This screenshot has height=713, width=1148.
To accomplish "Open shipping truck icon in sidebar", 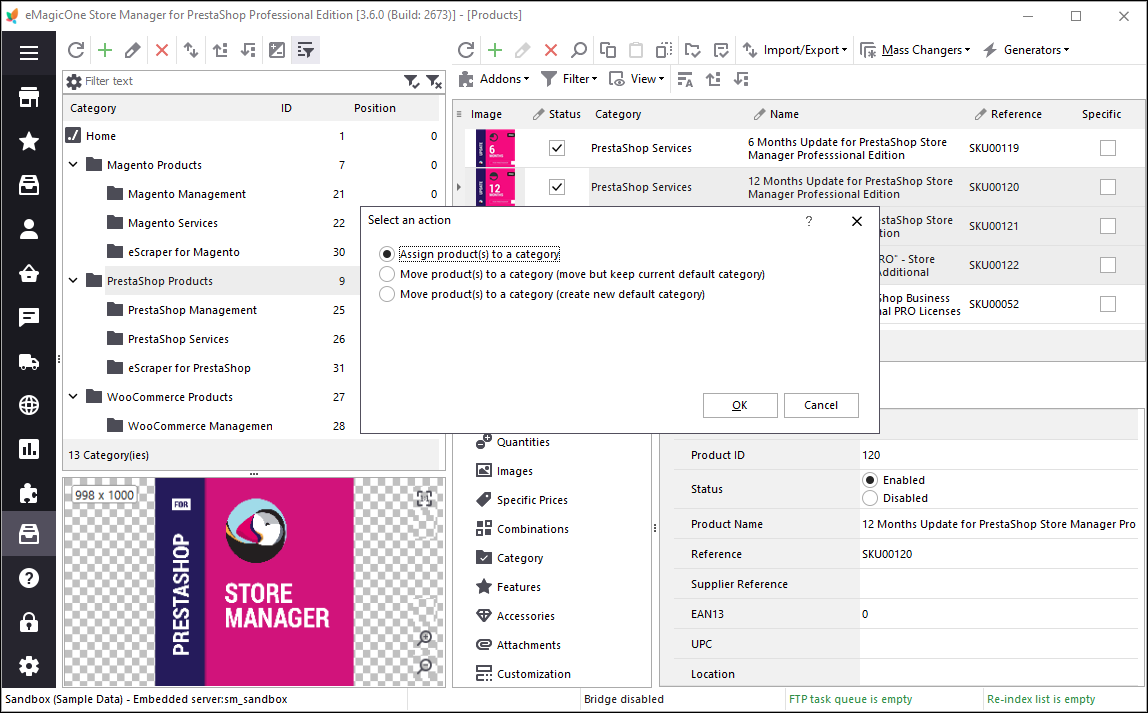I will tap(29, 361).
